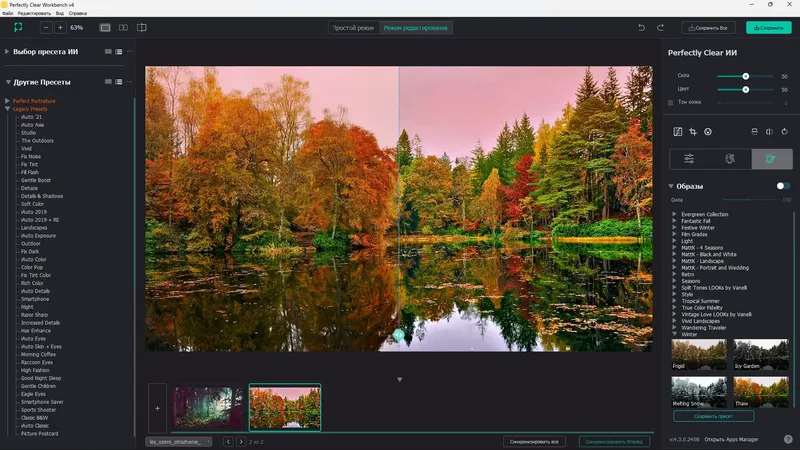Click the Сила slider handle
The image size is (800, 450).
pyautogui.click(x=745, y=76)
